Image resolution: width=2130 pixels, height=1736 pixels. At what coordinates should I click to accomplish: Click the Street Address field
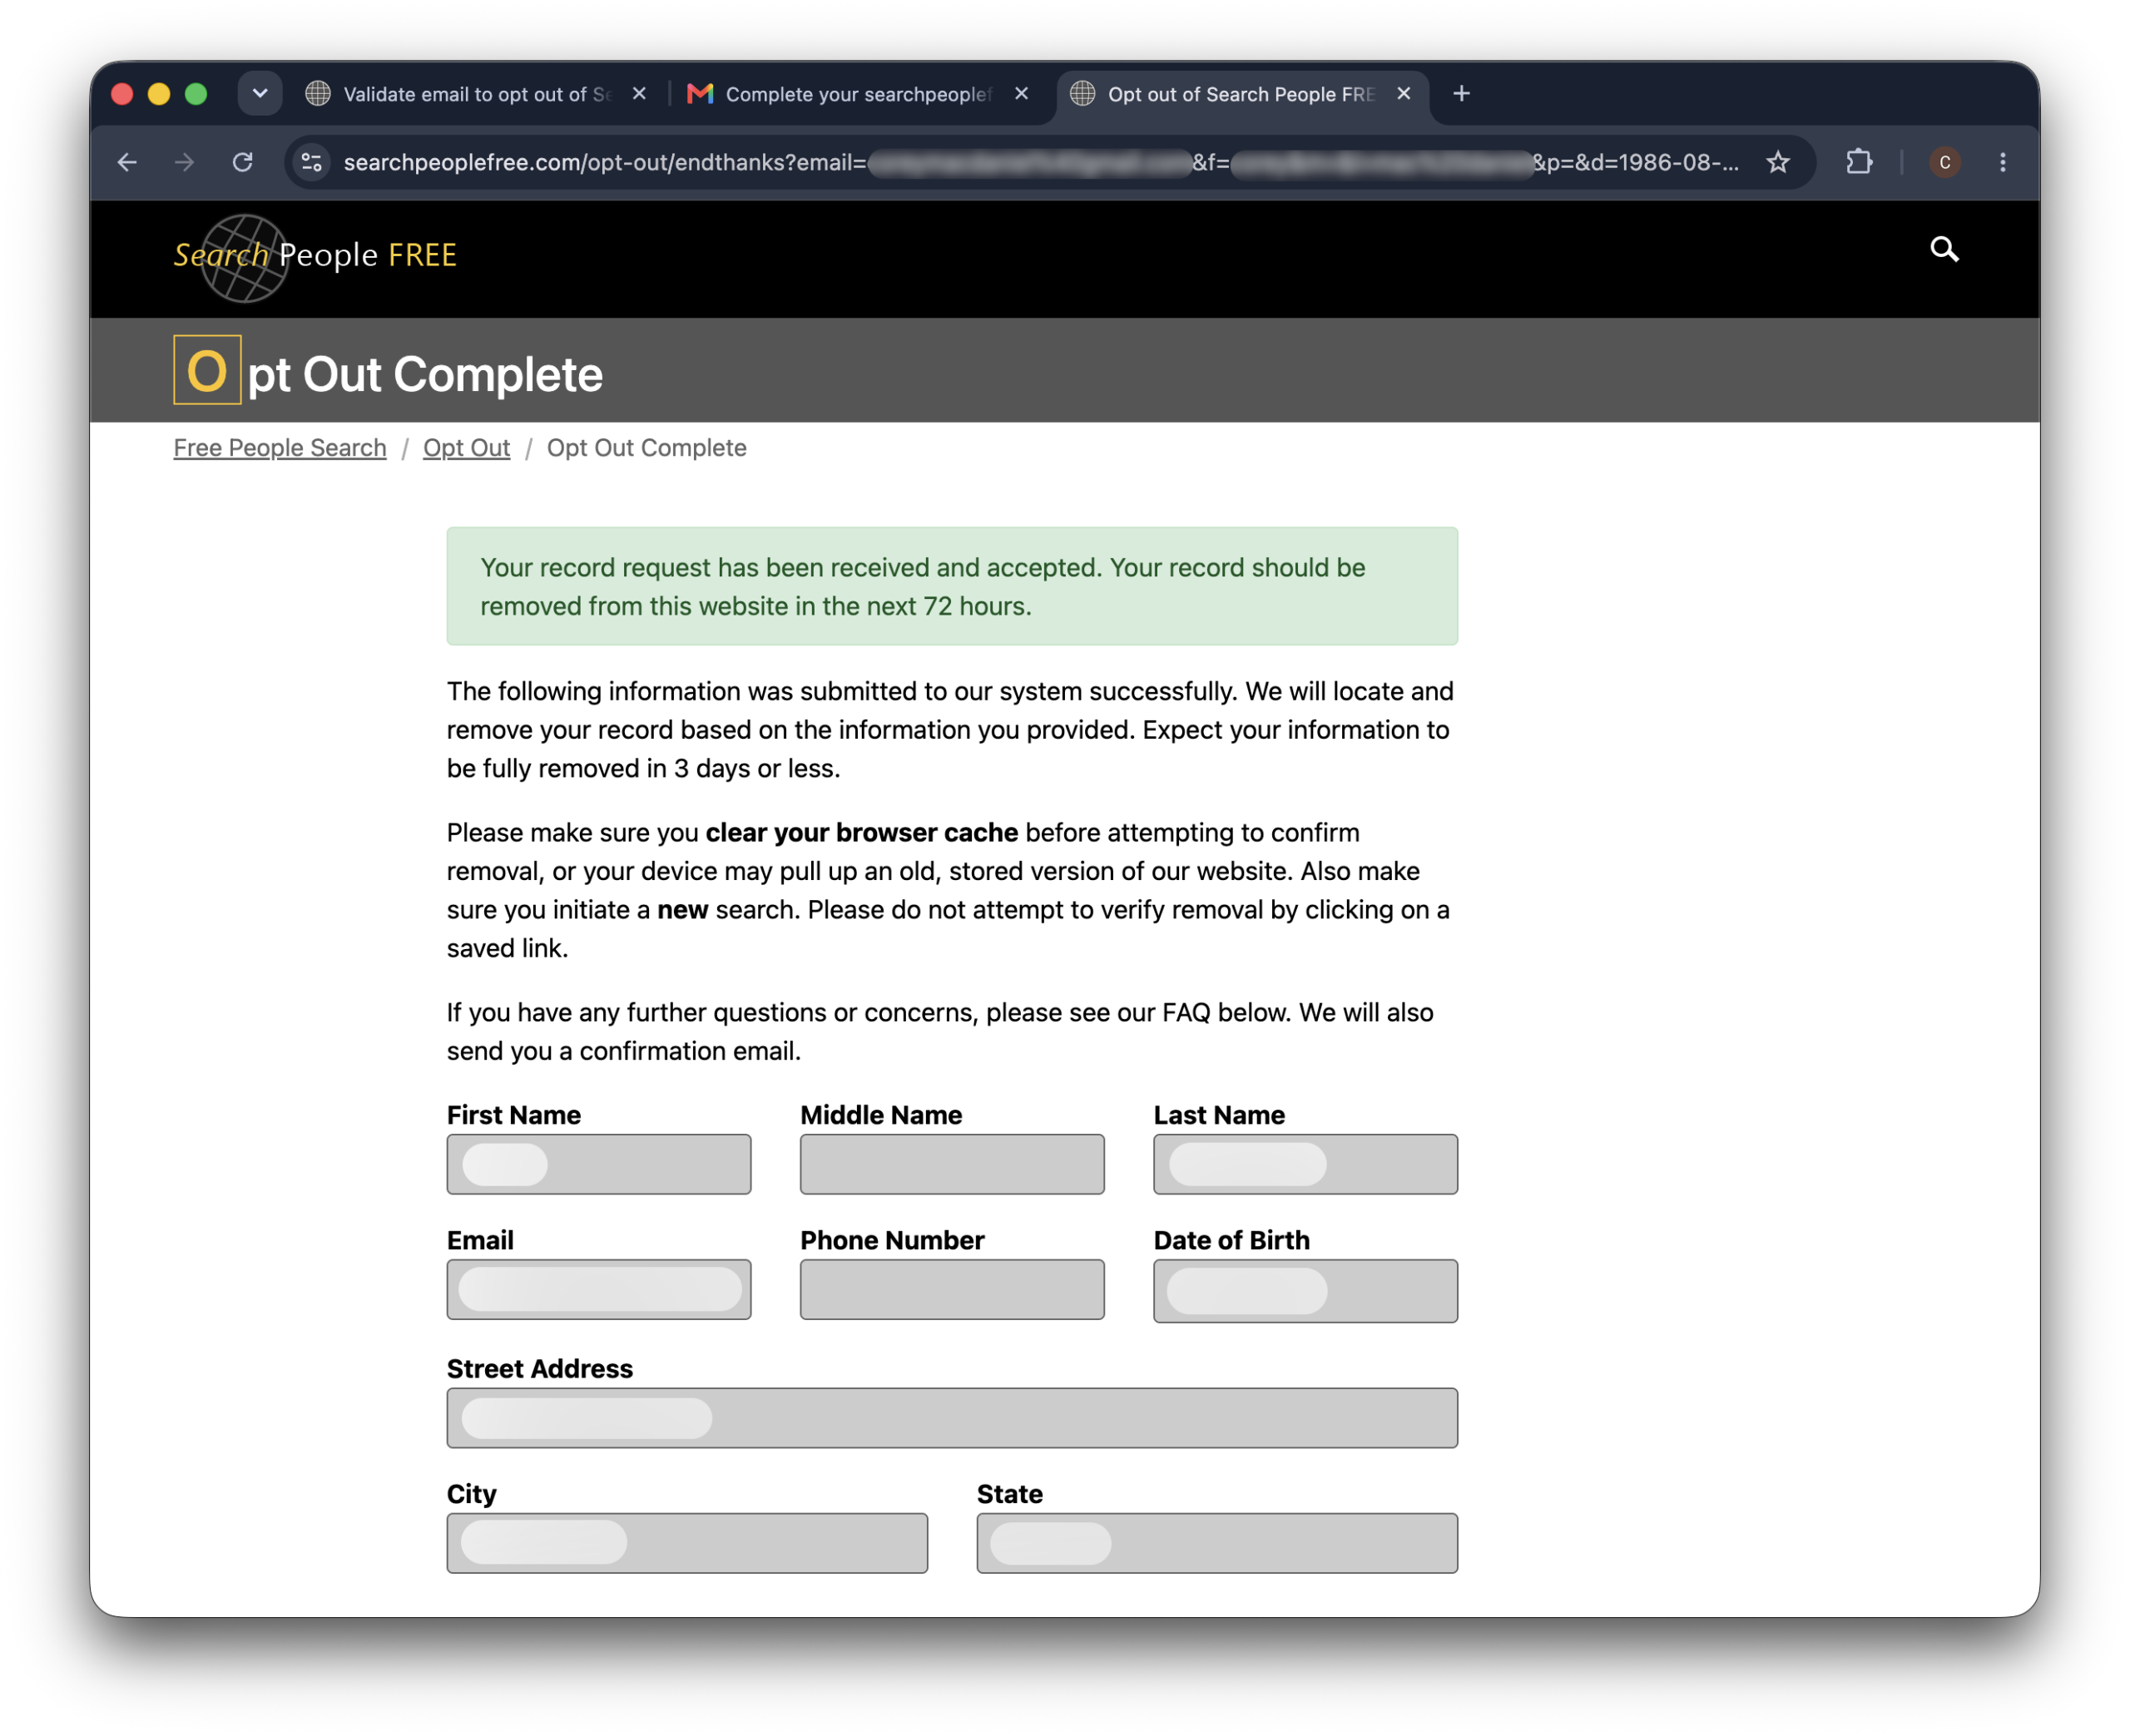tap(952, 1417)
